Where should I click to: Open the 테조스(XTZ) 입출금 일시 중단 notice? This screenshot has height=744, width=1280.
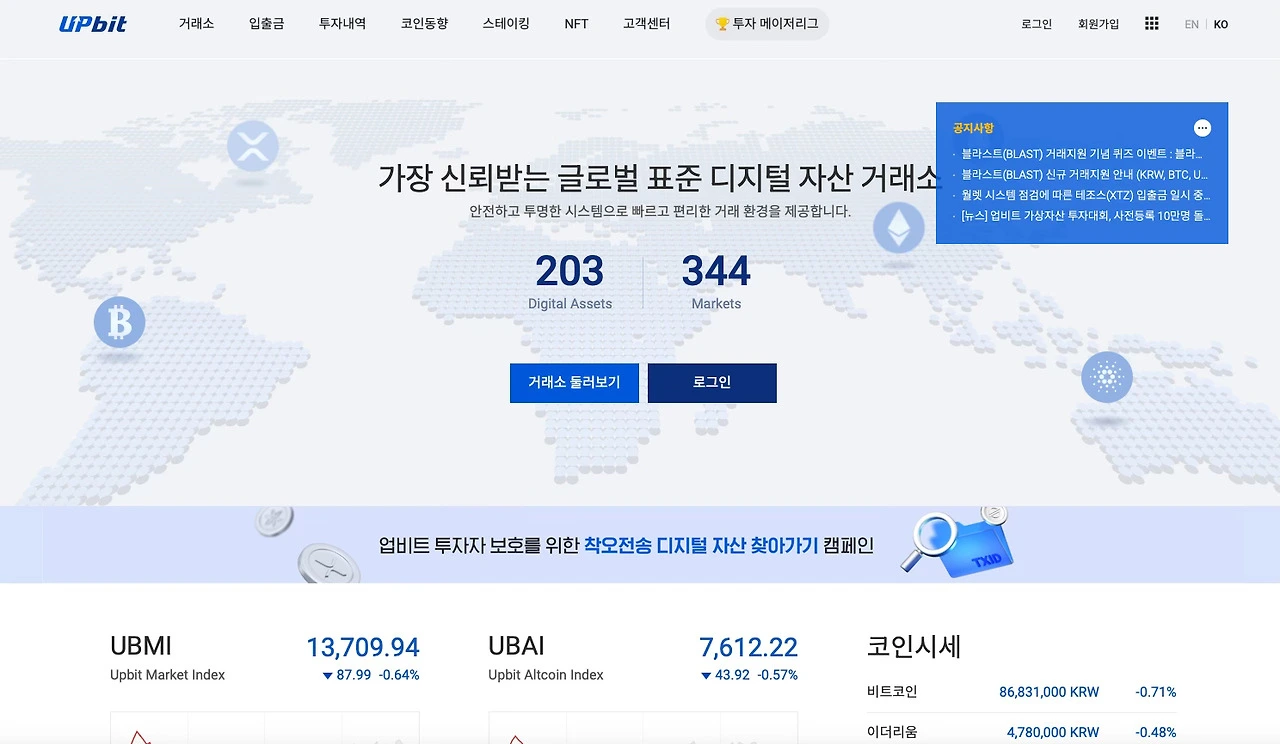(x=1085, y=195)
